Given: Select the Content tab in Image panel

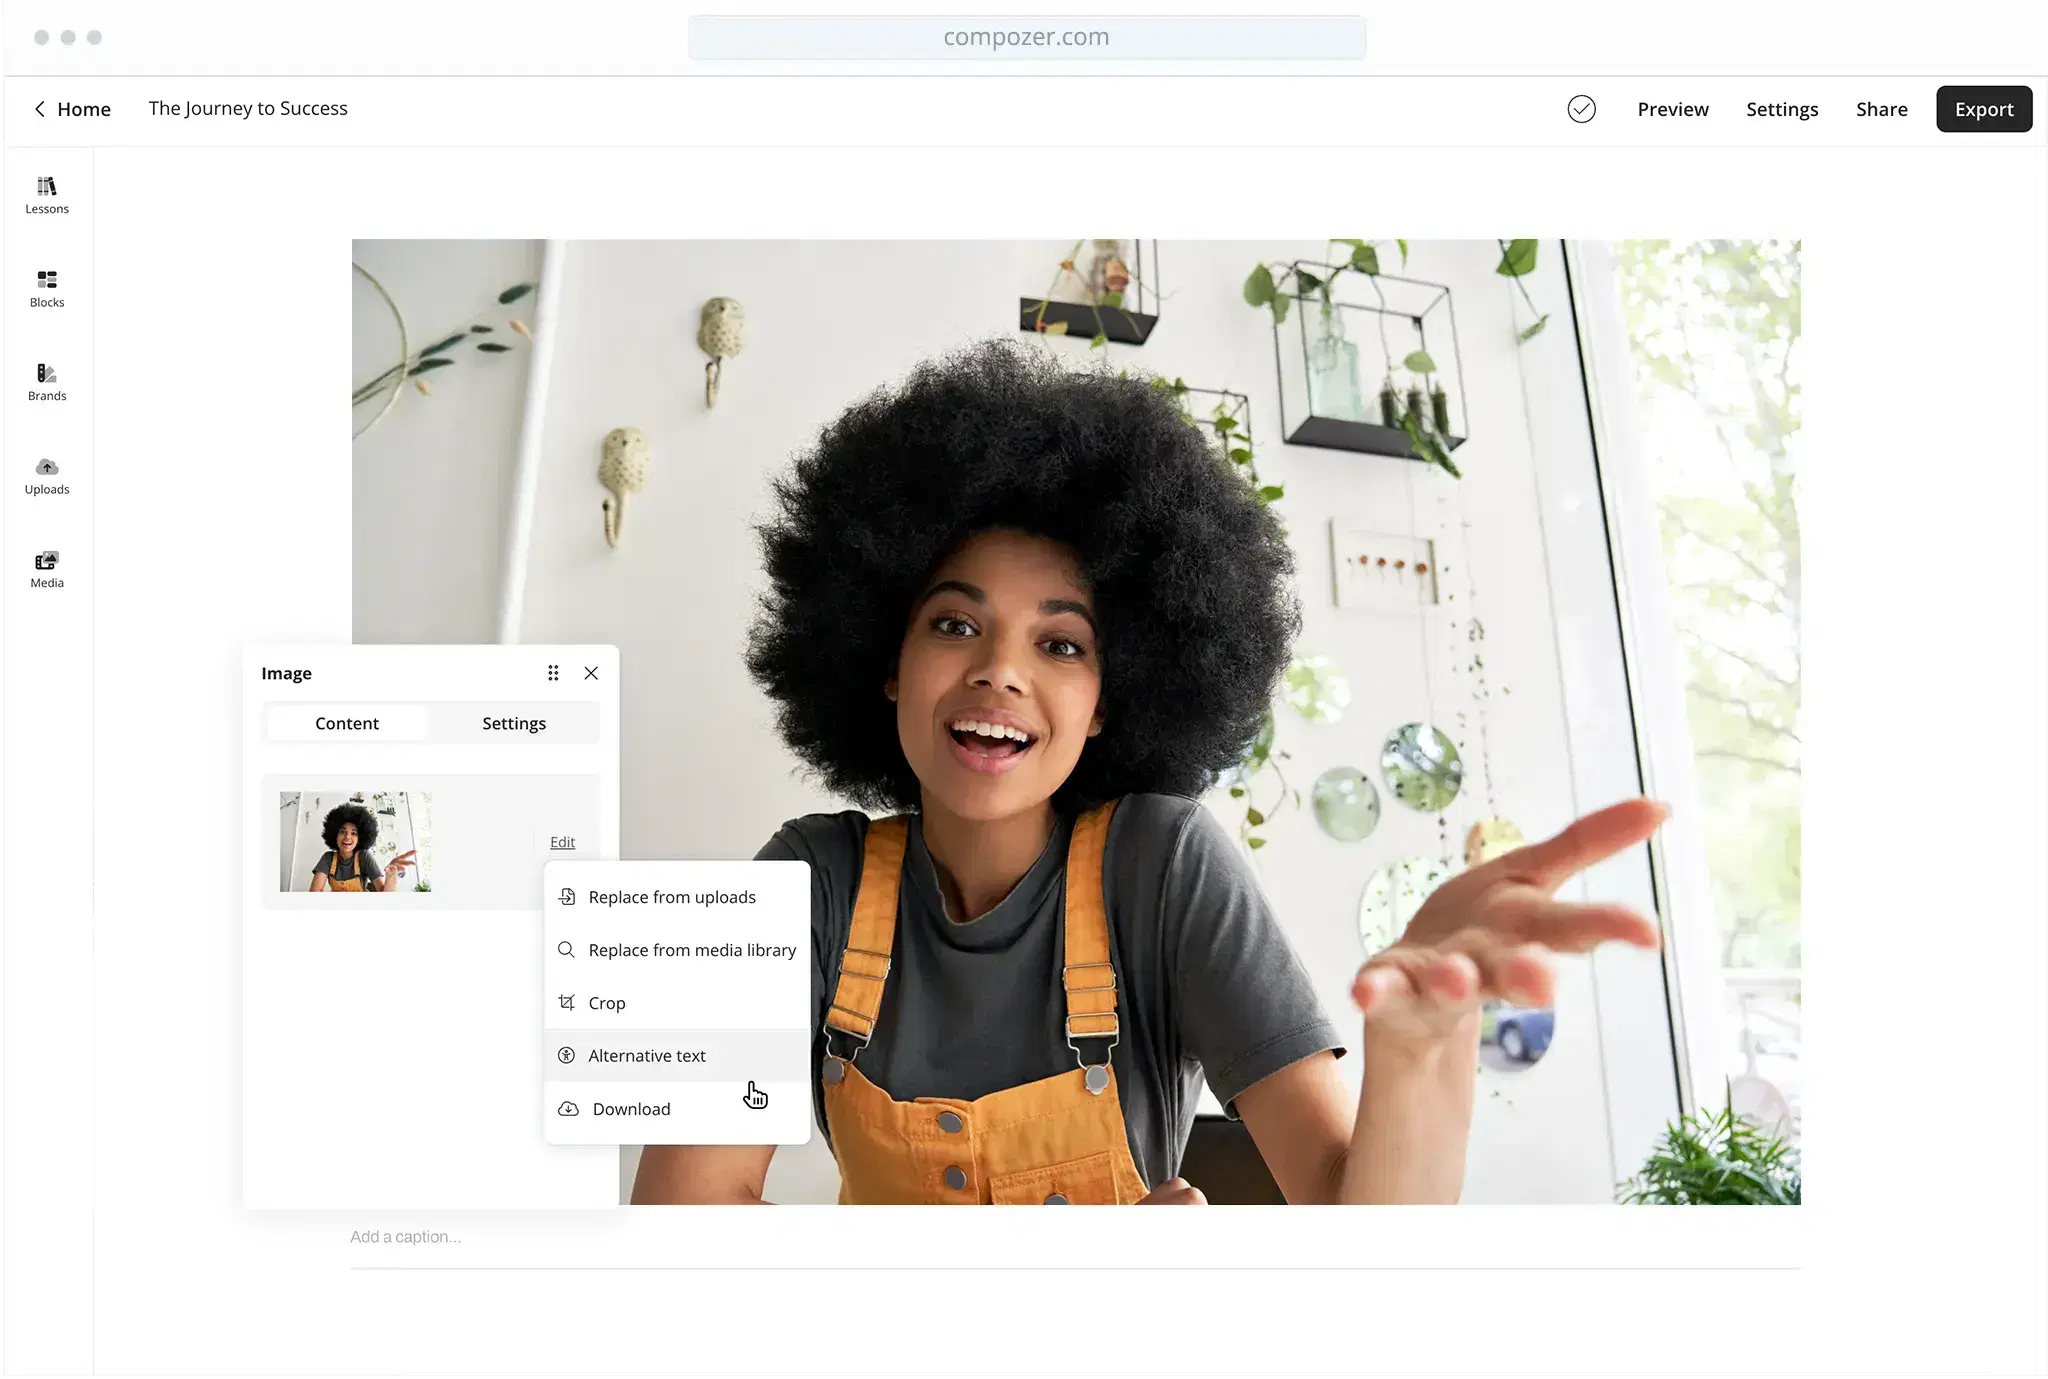Looking at the screenshot, I should [x=347, y=723].
